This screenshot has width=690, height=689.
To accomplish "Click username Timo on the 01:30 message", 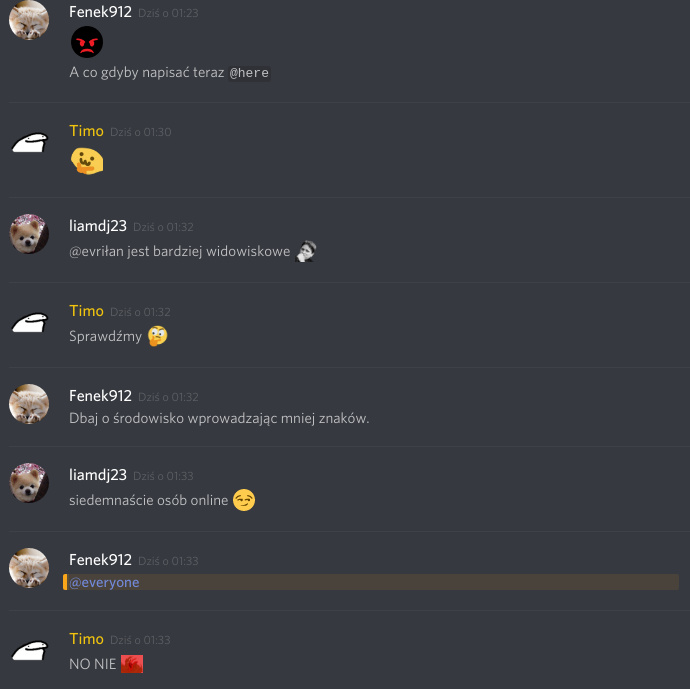I will 86,131.
